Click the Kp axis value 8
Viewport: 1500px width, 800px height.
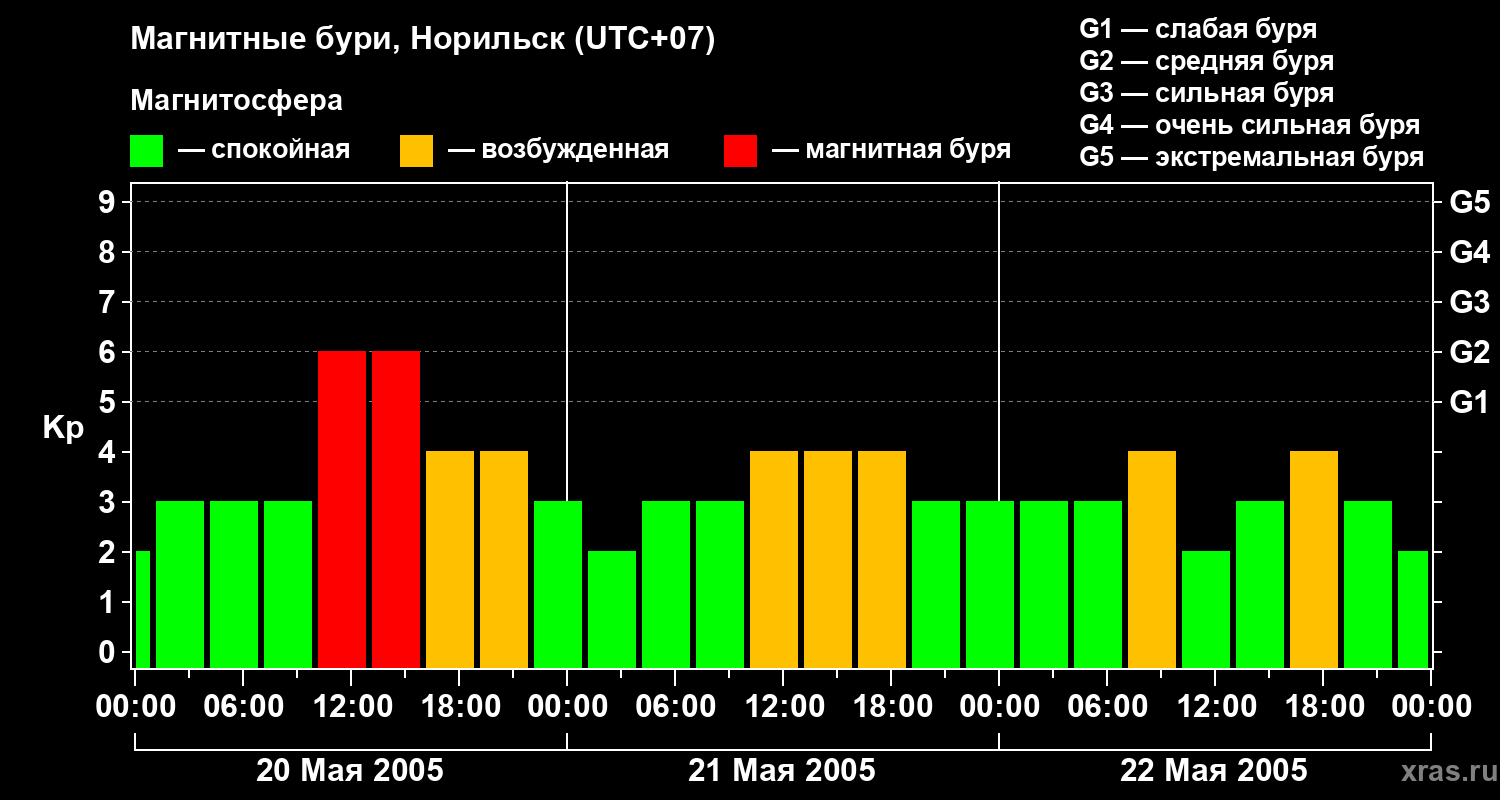coord(109,252)
